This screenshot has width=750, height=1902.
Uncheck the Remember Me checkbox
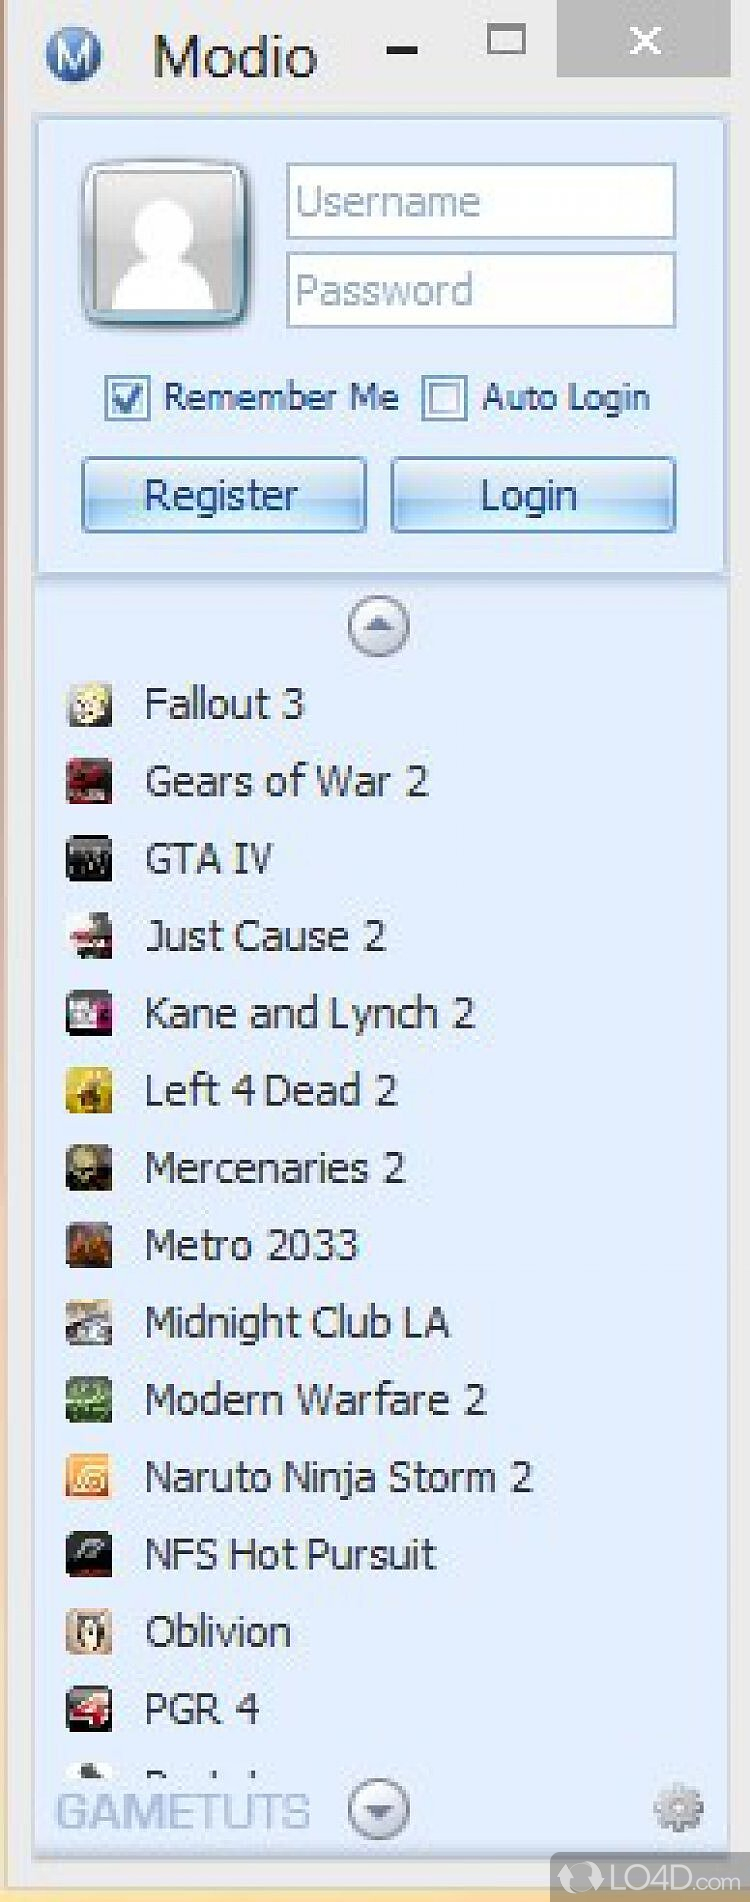click(x=127, y=398)
